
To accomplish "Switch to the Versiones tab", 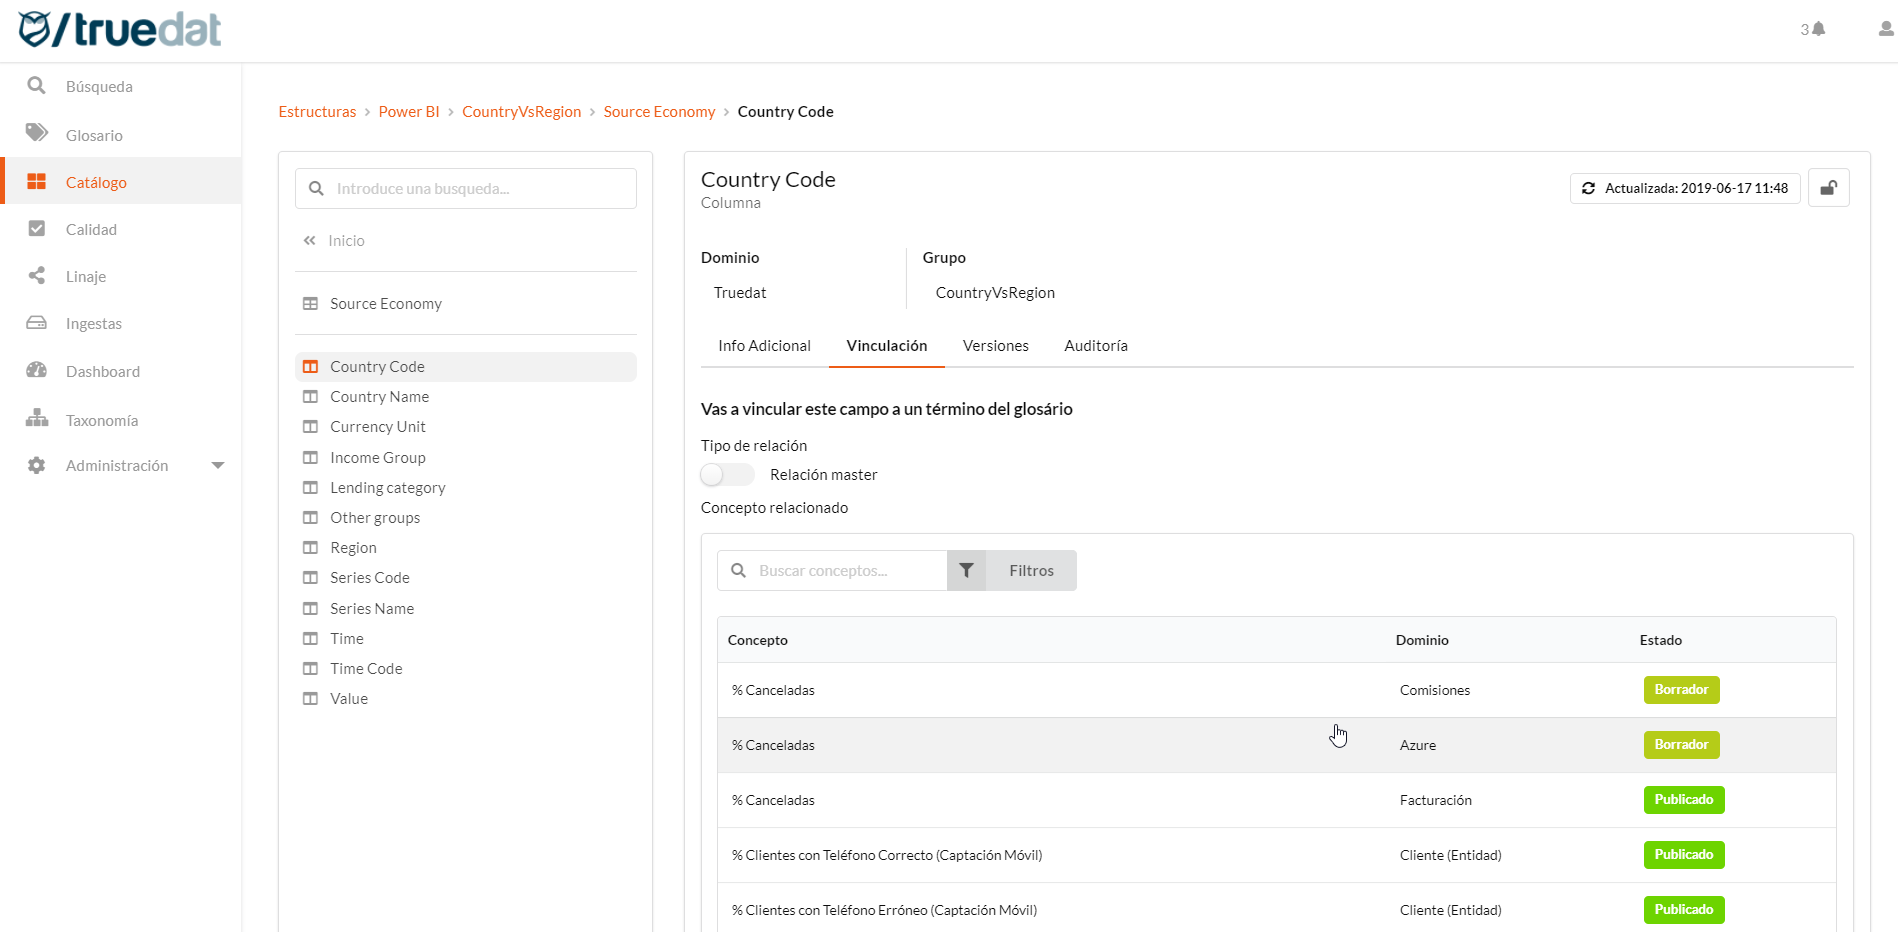I will coord(995,345).
